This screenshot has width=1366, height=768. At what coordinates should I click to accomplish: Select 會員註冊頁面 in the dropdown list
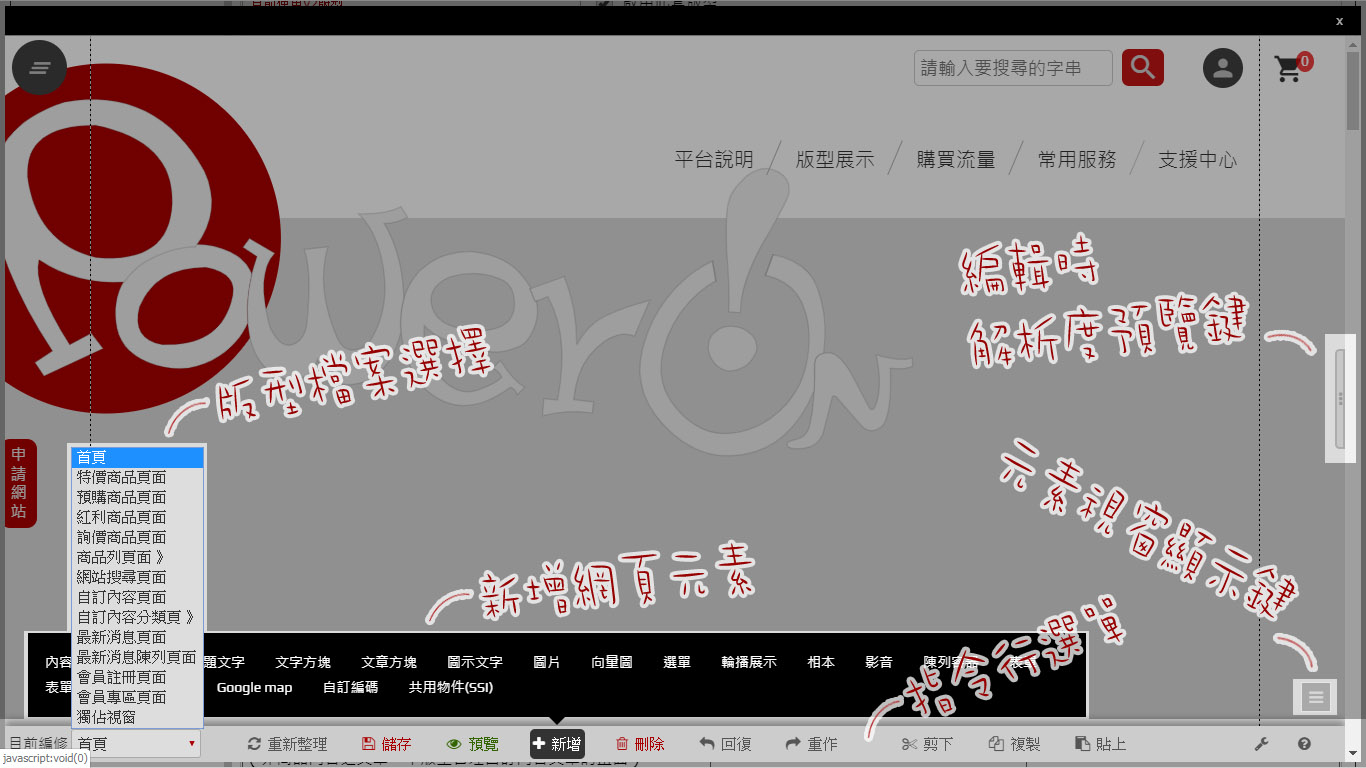pyautogui.click(x=138, y=677)
